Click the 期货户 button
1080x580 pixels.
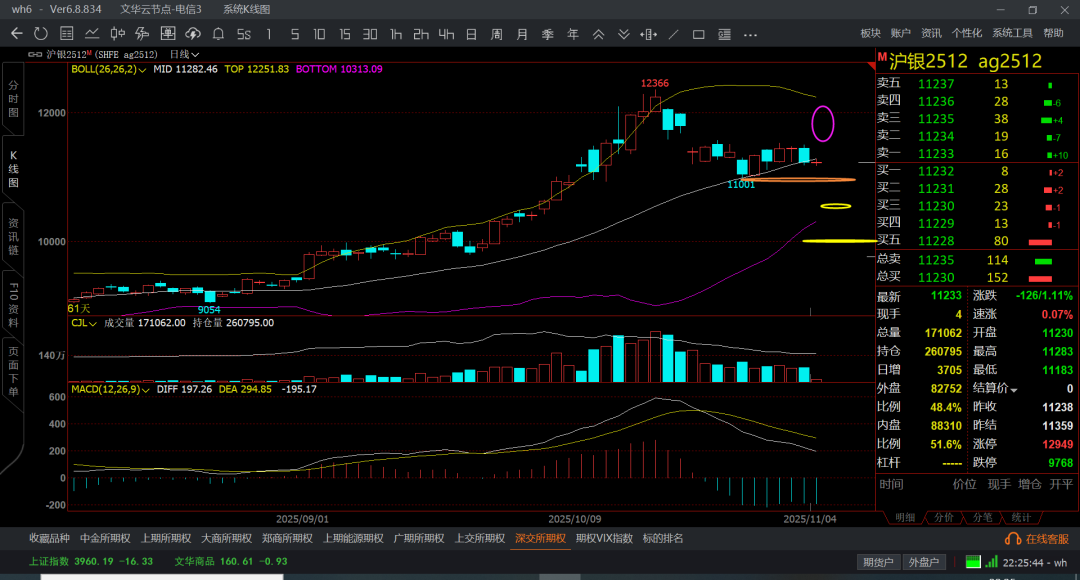point(878,562)
